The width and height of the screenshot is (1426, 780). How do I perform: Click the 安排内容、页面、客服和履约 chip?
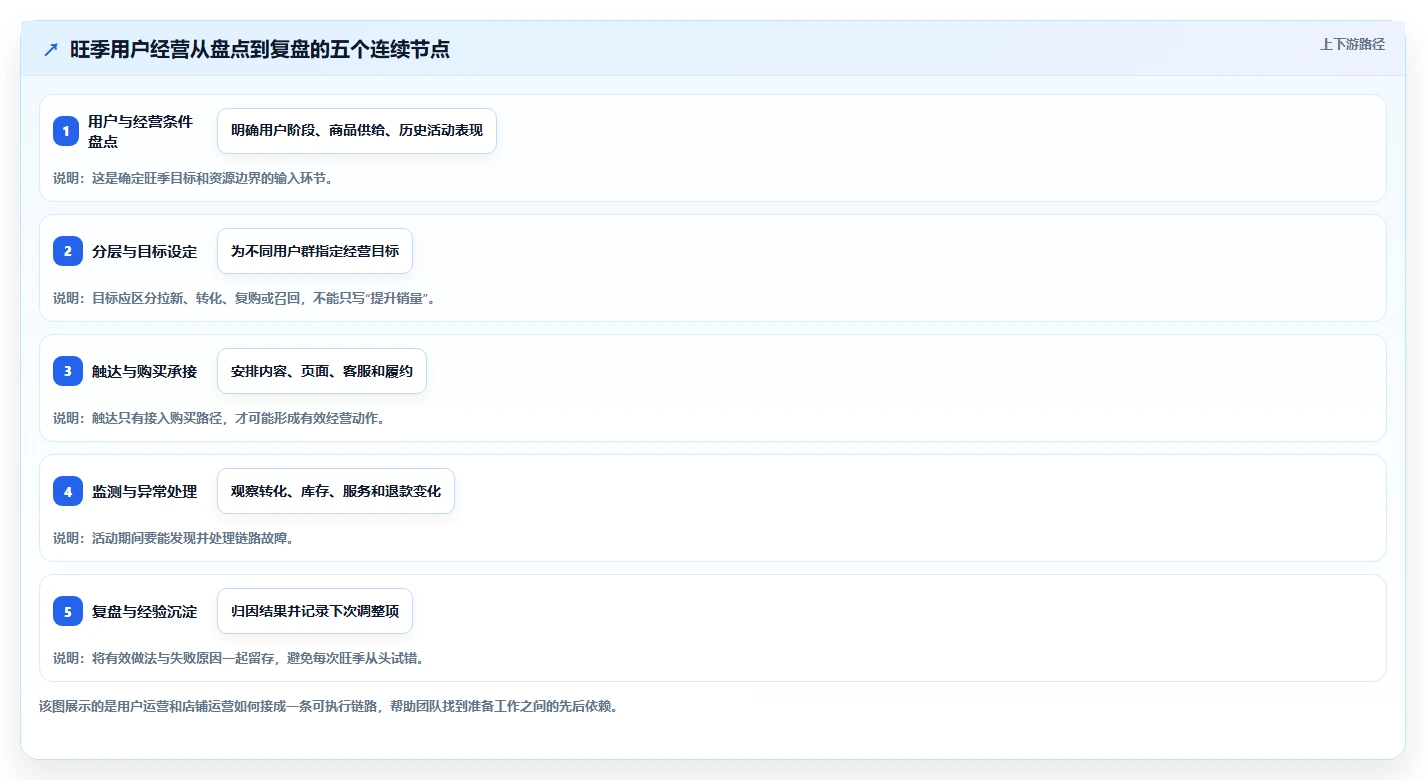[322, 371]
